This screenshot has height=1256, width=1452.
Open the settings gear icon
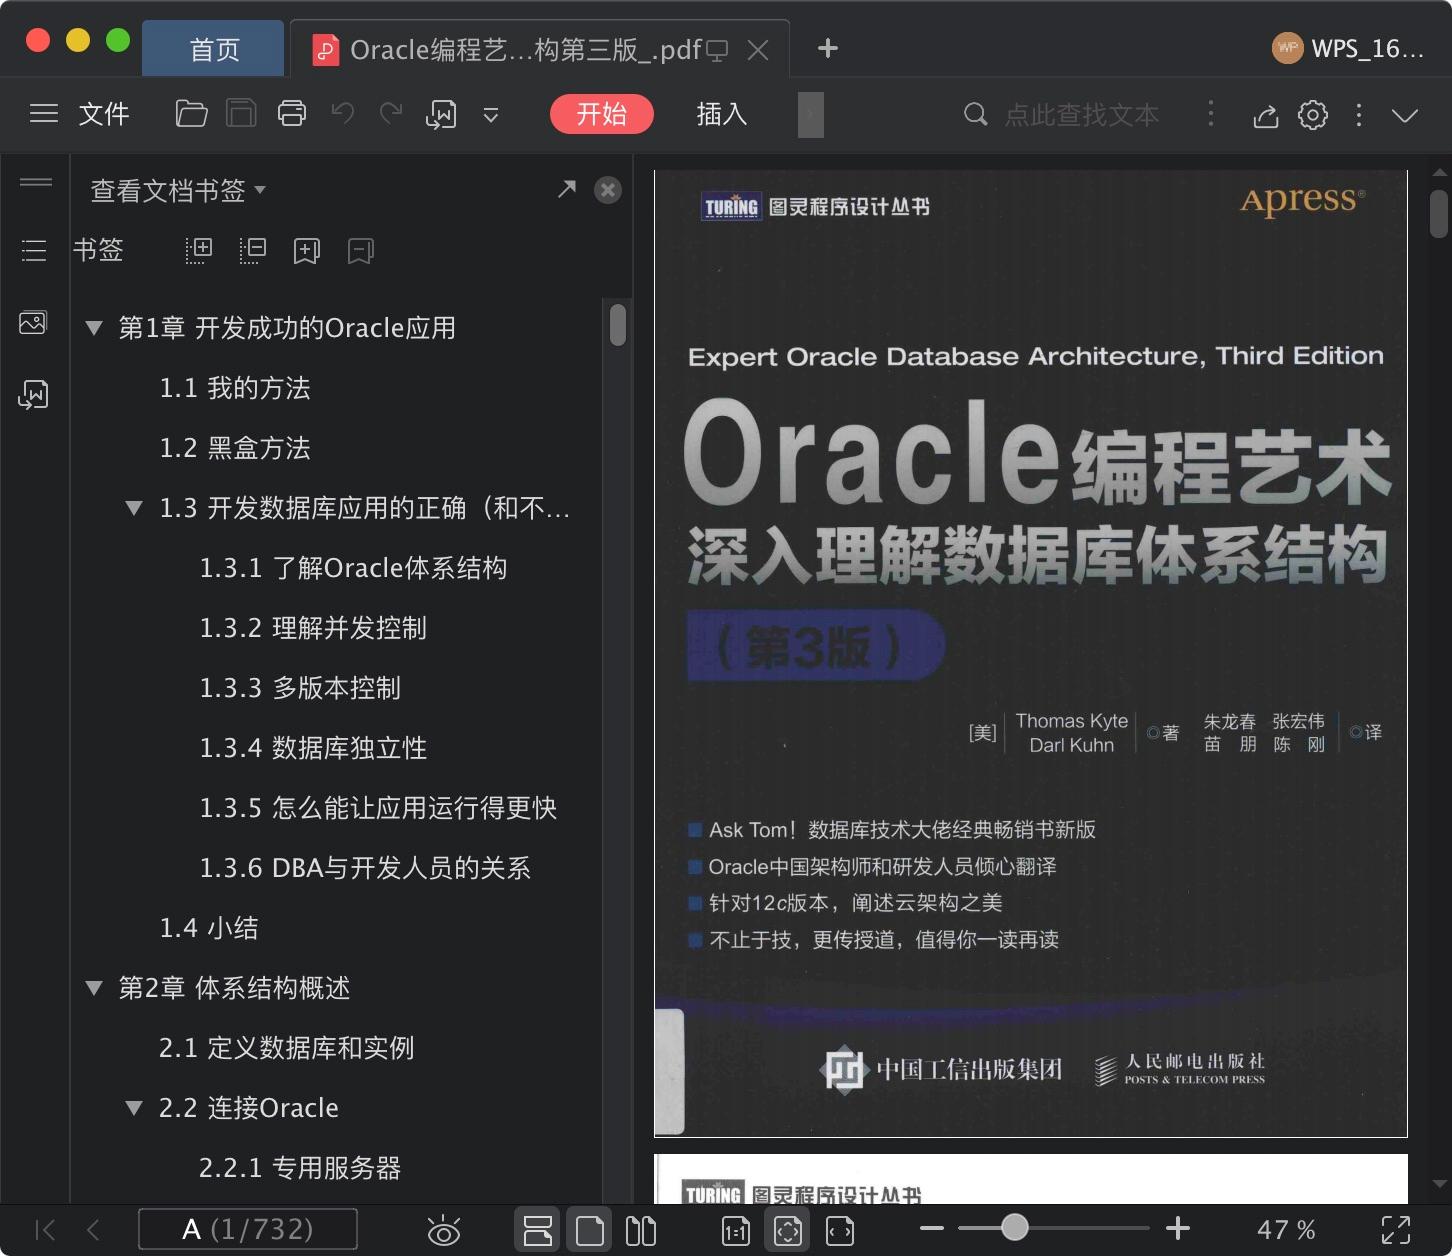pyautogui.click(x=1313, y=115)
